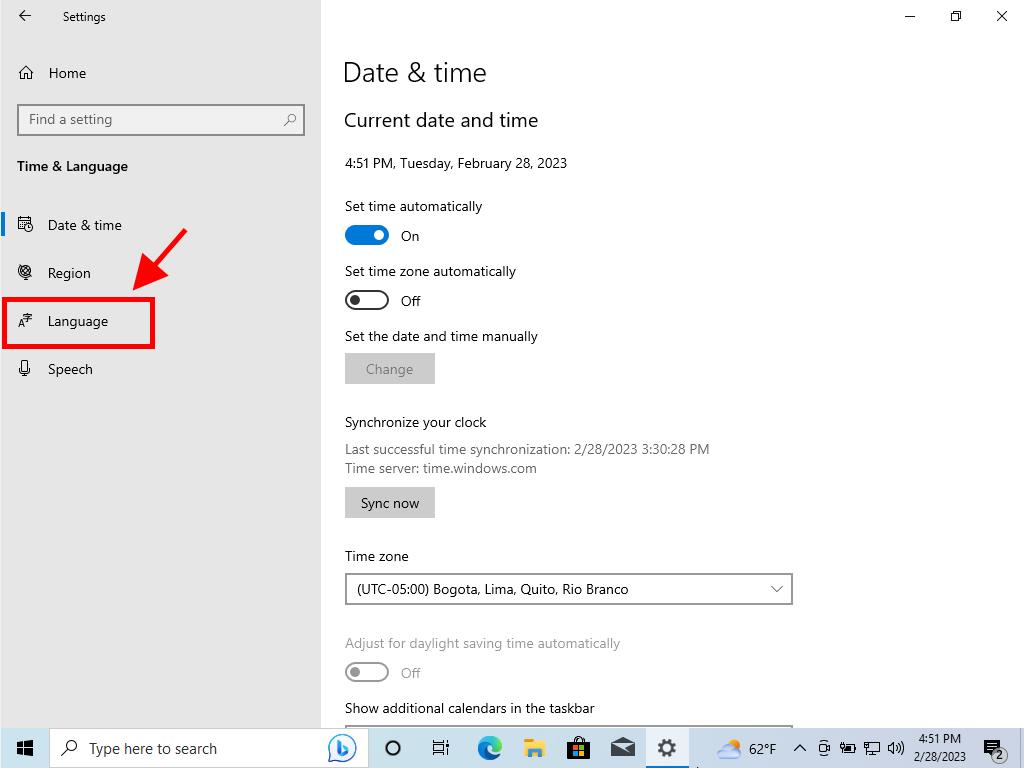The width and height of the screenshot is (1024, 768).
Task: Toggle daylight saving time adjustment switch
Action: click(x=366, y=673)
